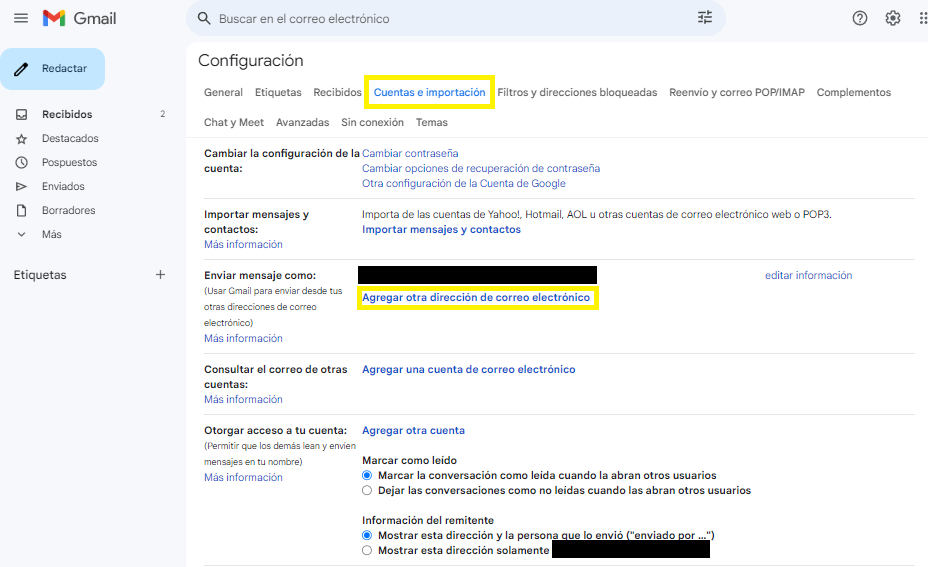
Task: Open the main menu hamburger icon
Action: point(21,18)
